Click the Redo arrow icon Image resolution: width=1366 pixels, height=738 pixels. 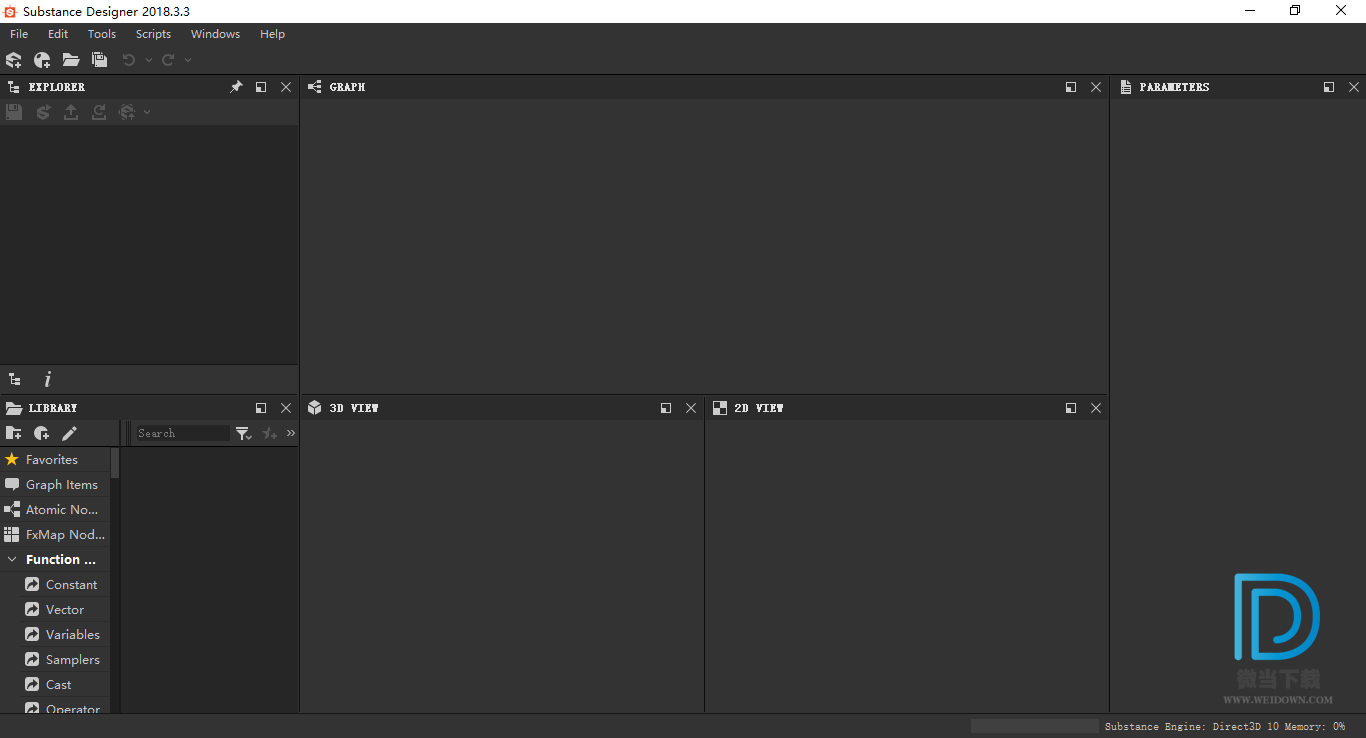(168, 60)
